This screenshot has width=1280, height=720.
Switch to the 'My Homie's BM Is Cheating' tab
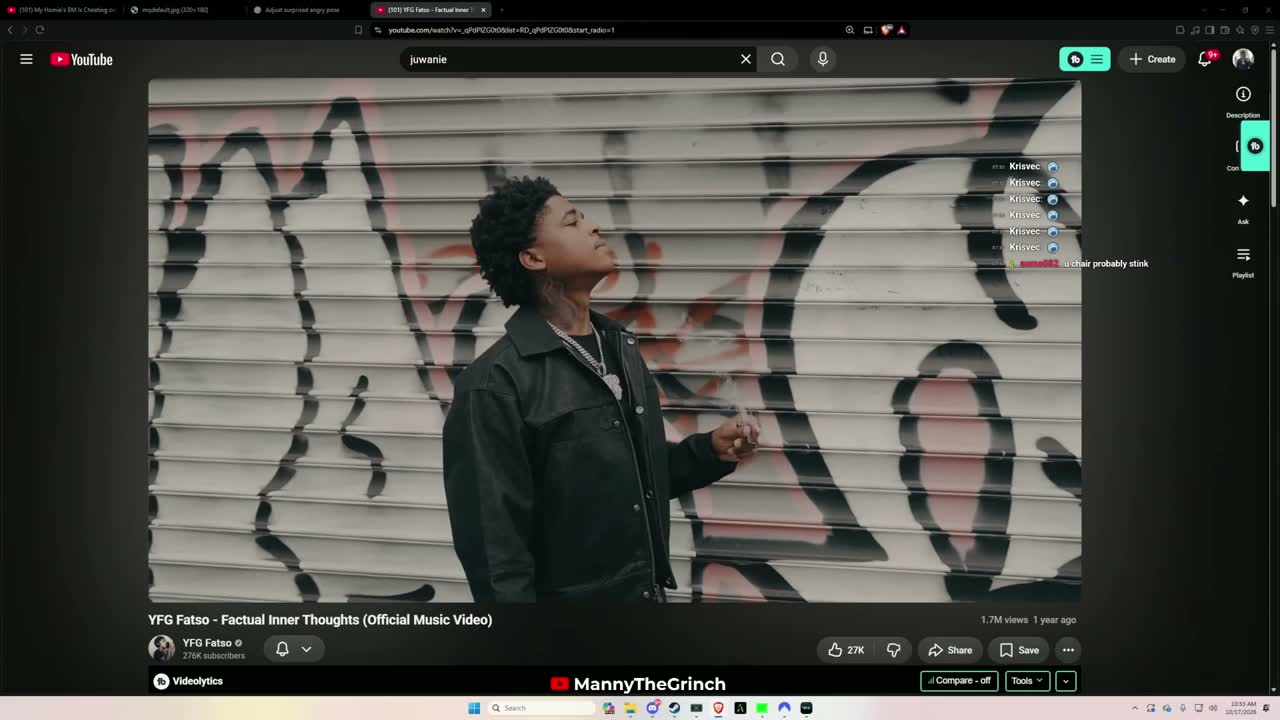click(x=62, y=10)
